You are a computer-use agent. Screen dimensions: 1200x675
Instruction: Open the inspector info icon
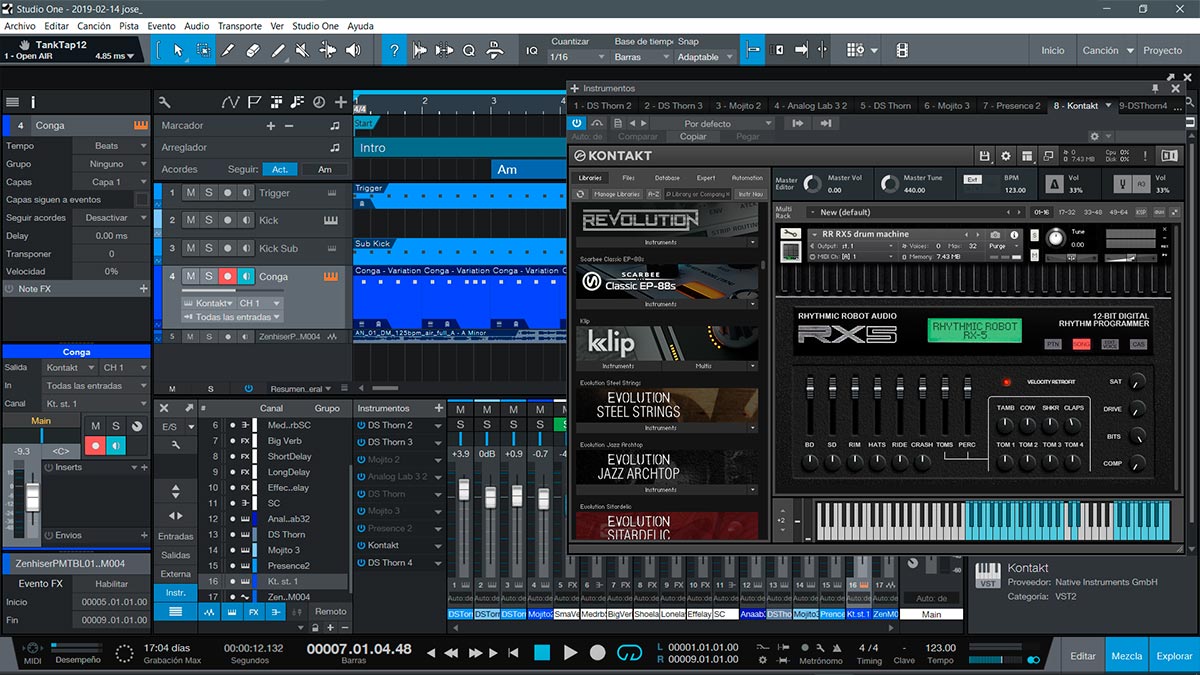[33, 101]
